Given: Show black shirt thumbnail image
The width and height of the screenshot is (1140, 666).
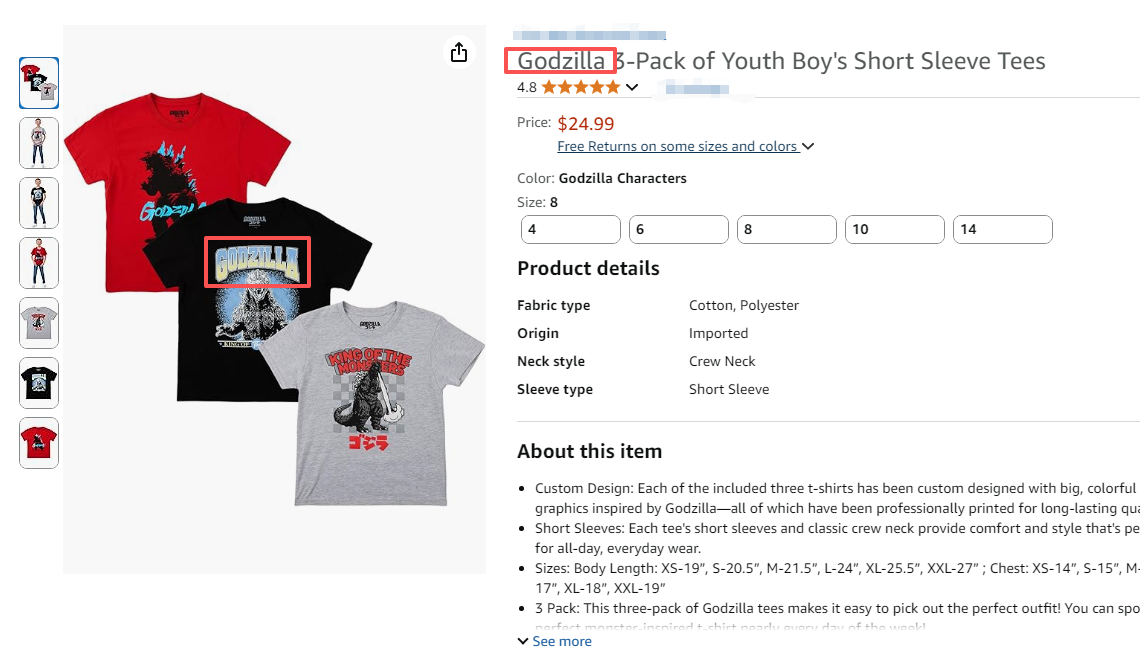Looking at the screenshot, I should pyautogui.click(x=39, y=383).
